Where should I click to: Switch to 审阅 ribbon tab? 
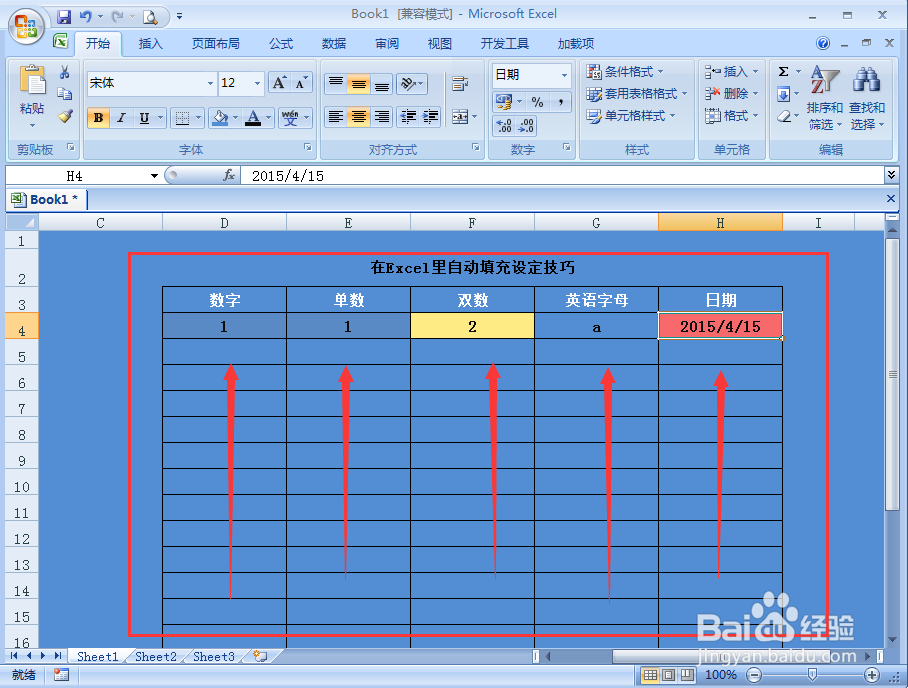click(387, 43)
